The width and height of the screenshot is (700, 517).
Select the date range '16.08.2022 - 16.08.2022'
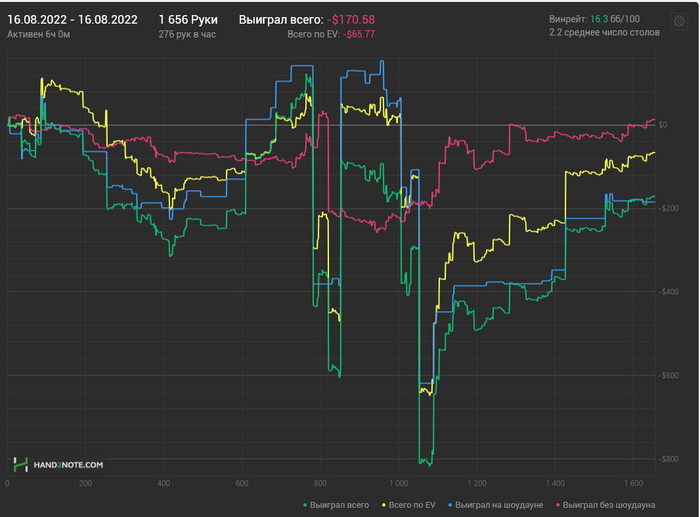(x=72, y=20)
